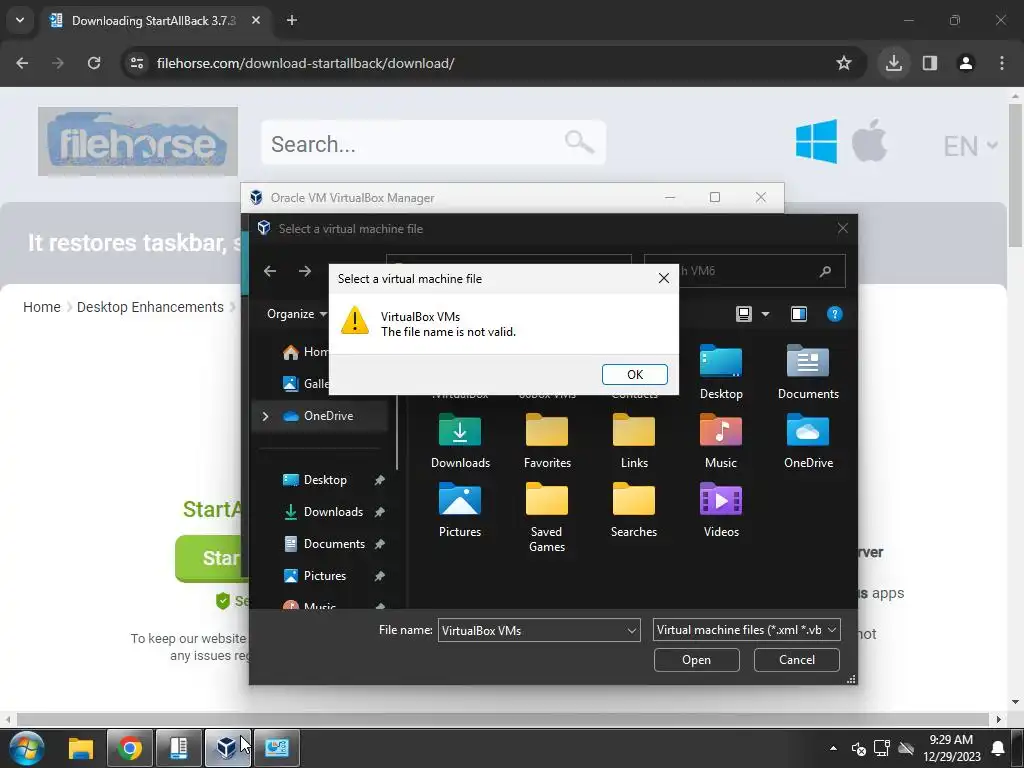Click the Home breadcrumb link
This screenshot has height=768, width=1024.
coord(42,307)
